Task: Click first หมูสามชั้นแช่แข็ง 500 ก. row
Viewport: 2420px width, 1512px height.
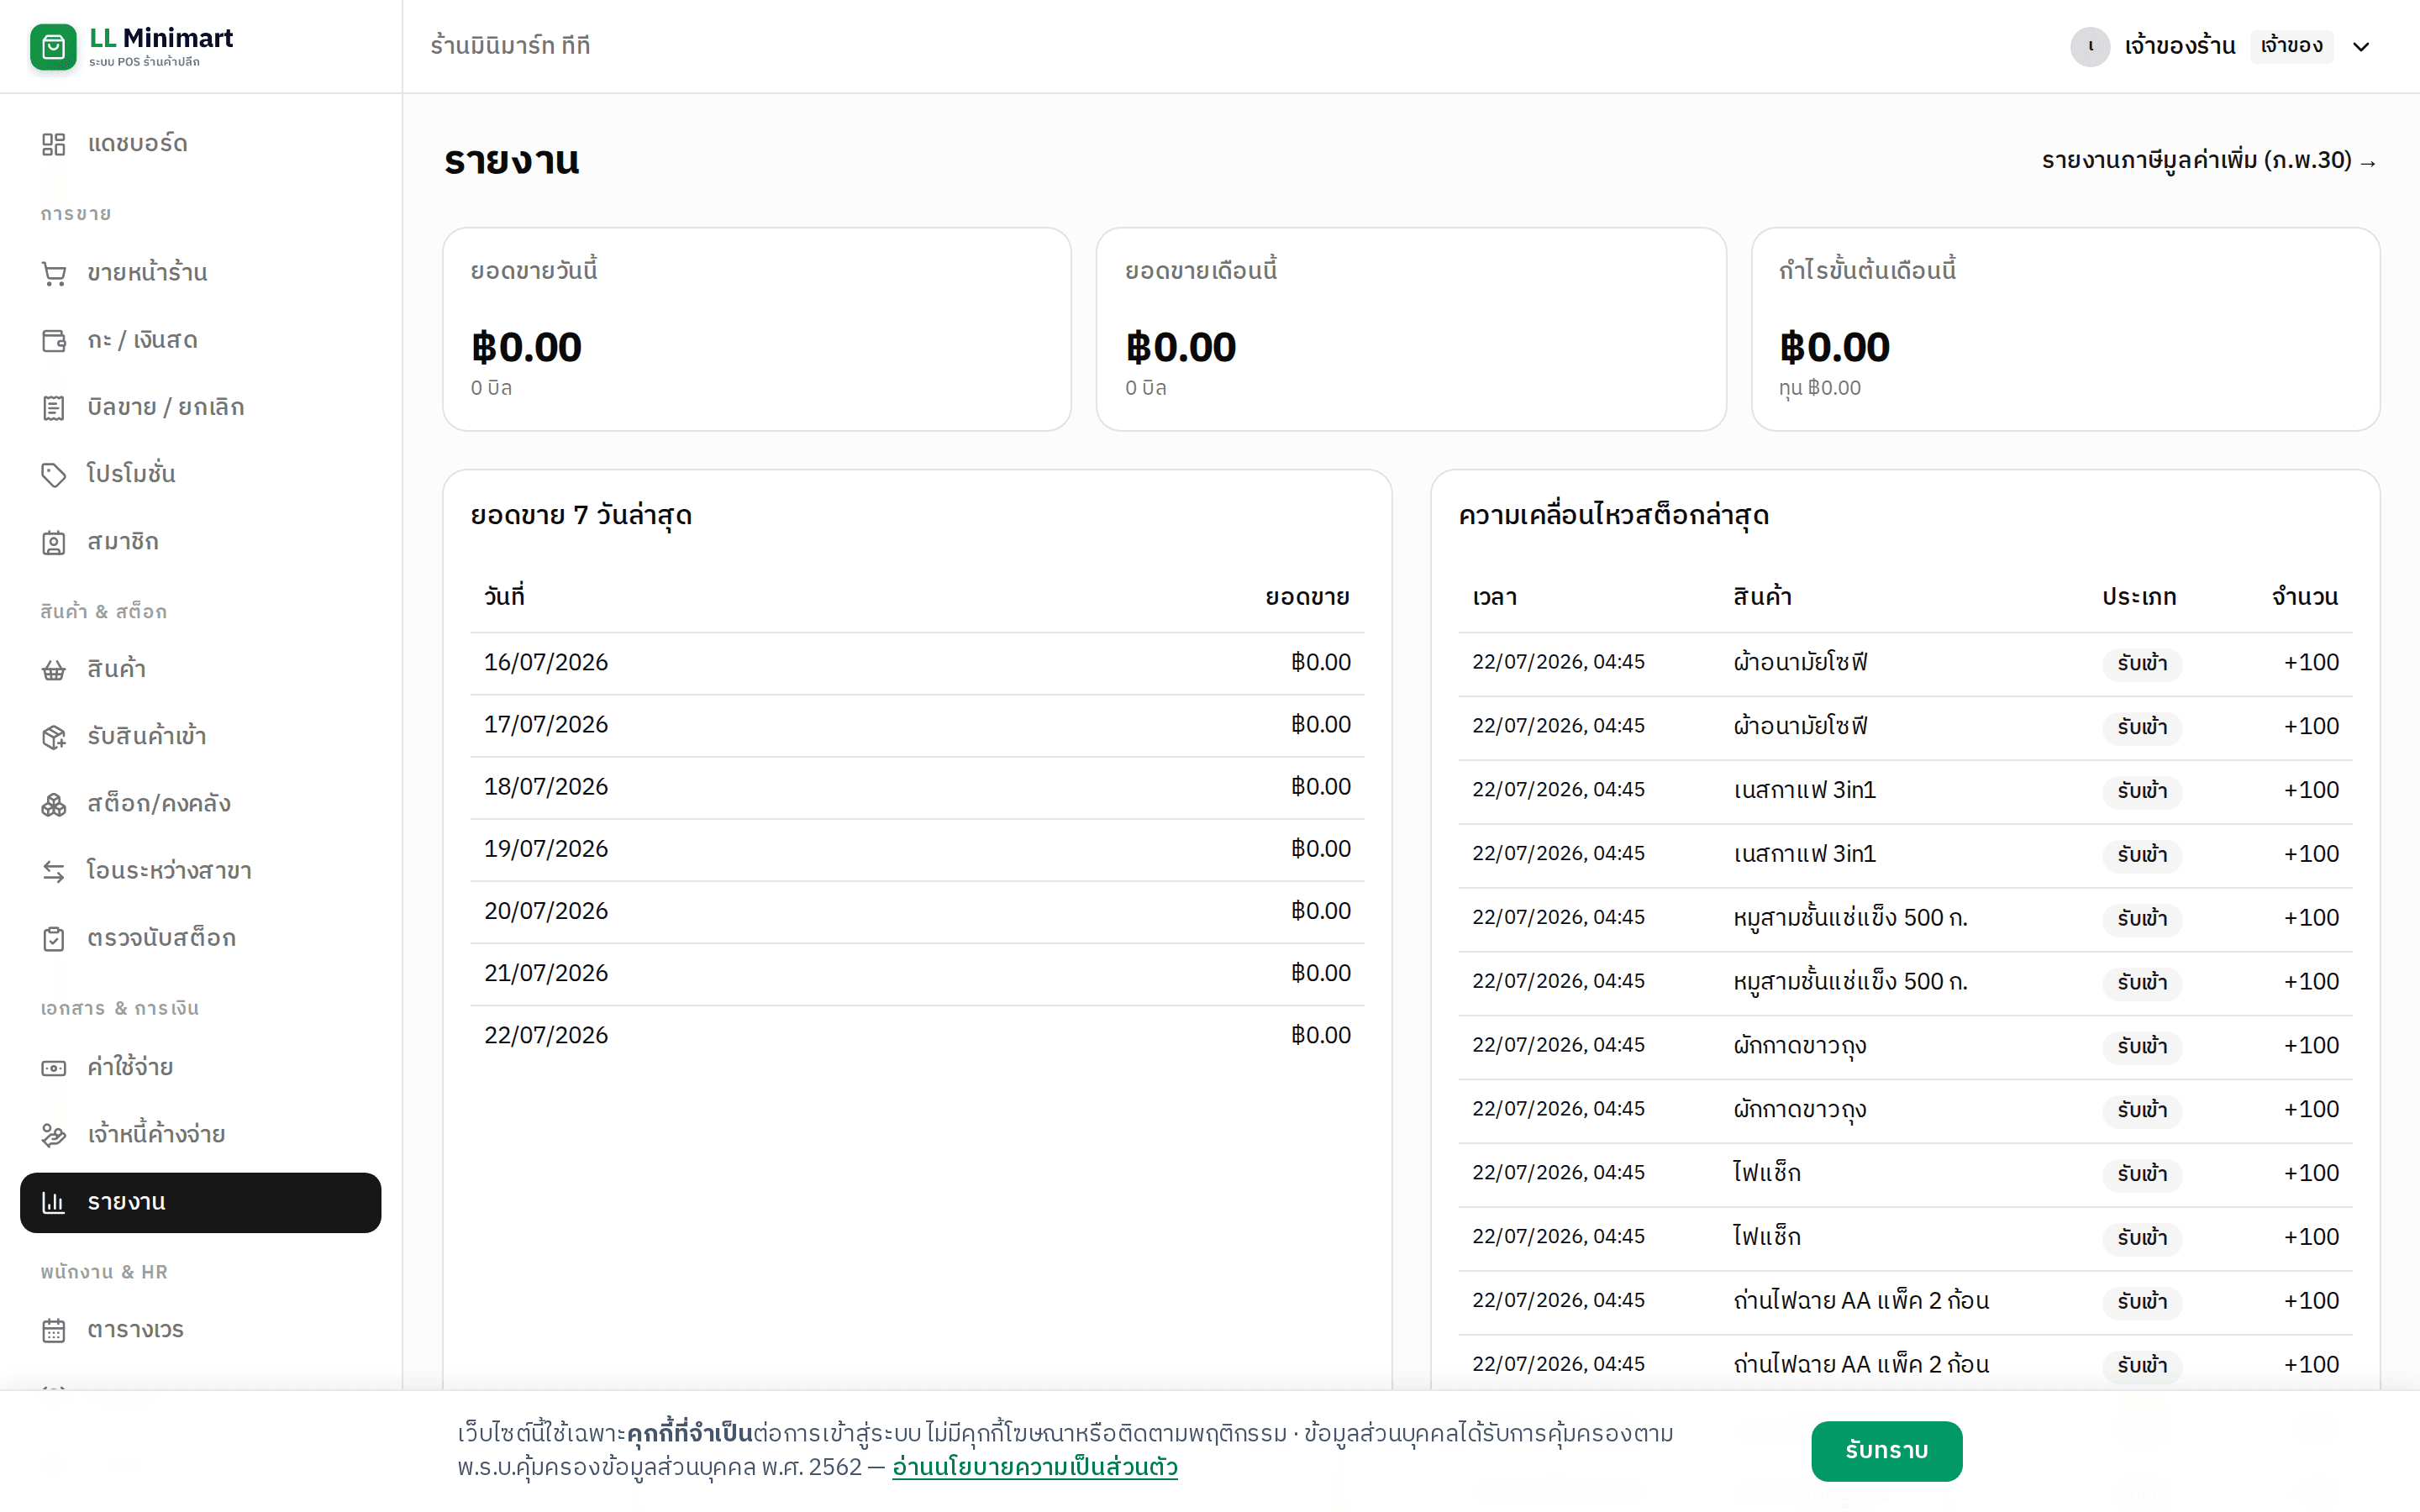Action: pyautogui.click(x=1905, y=918)
